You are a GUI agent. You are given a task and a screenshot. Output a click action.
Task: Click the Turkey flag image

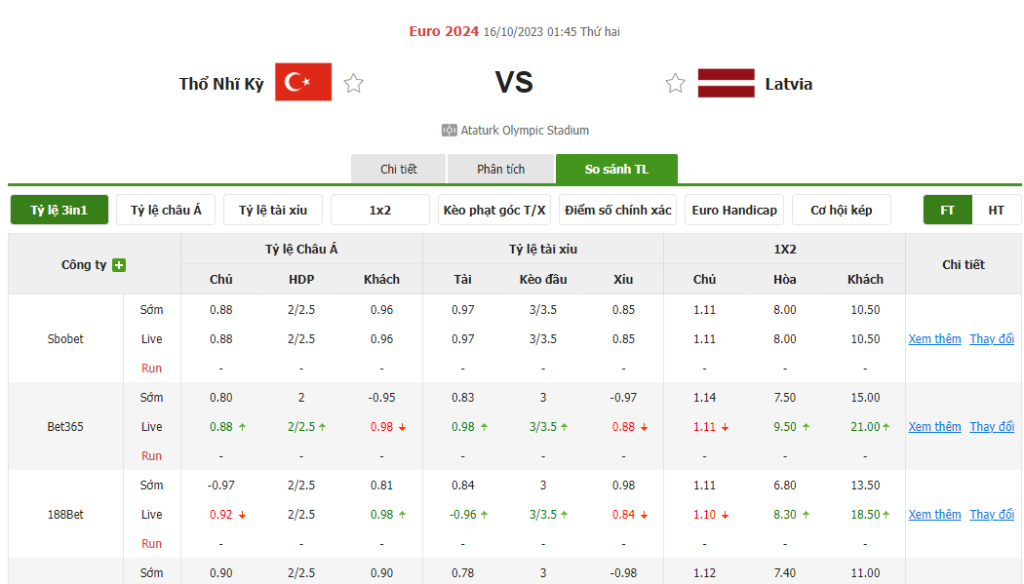point(303,82)
